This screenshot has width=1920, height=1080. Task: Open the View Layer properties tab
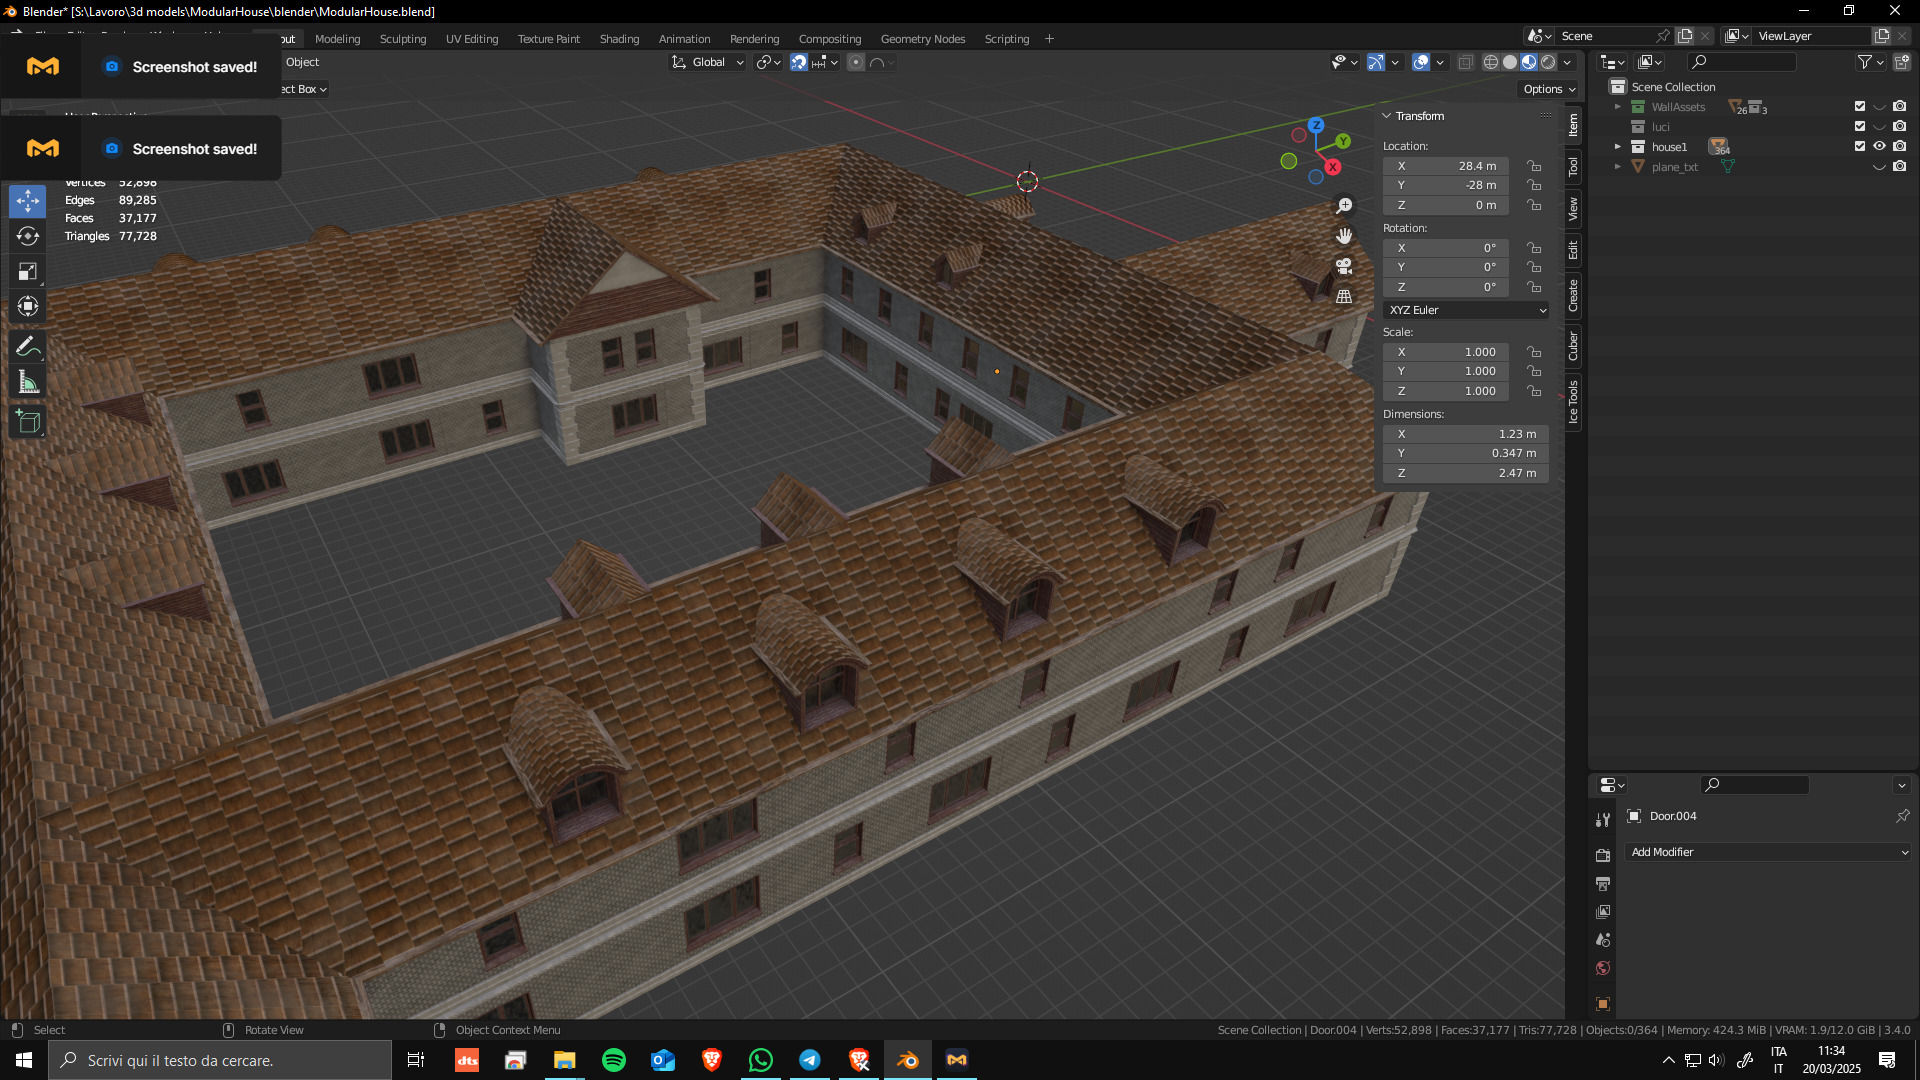(x=1603, y=912)
